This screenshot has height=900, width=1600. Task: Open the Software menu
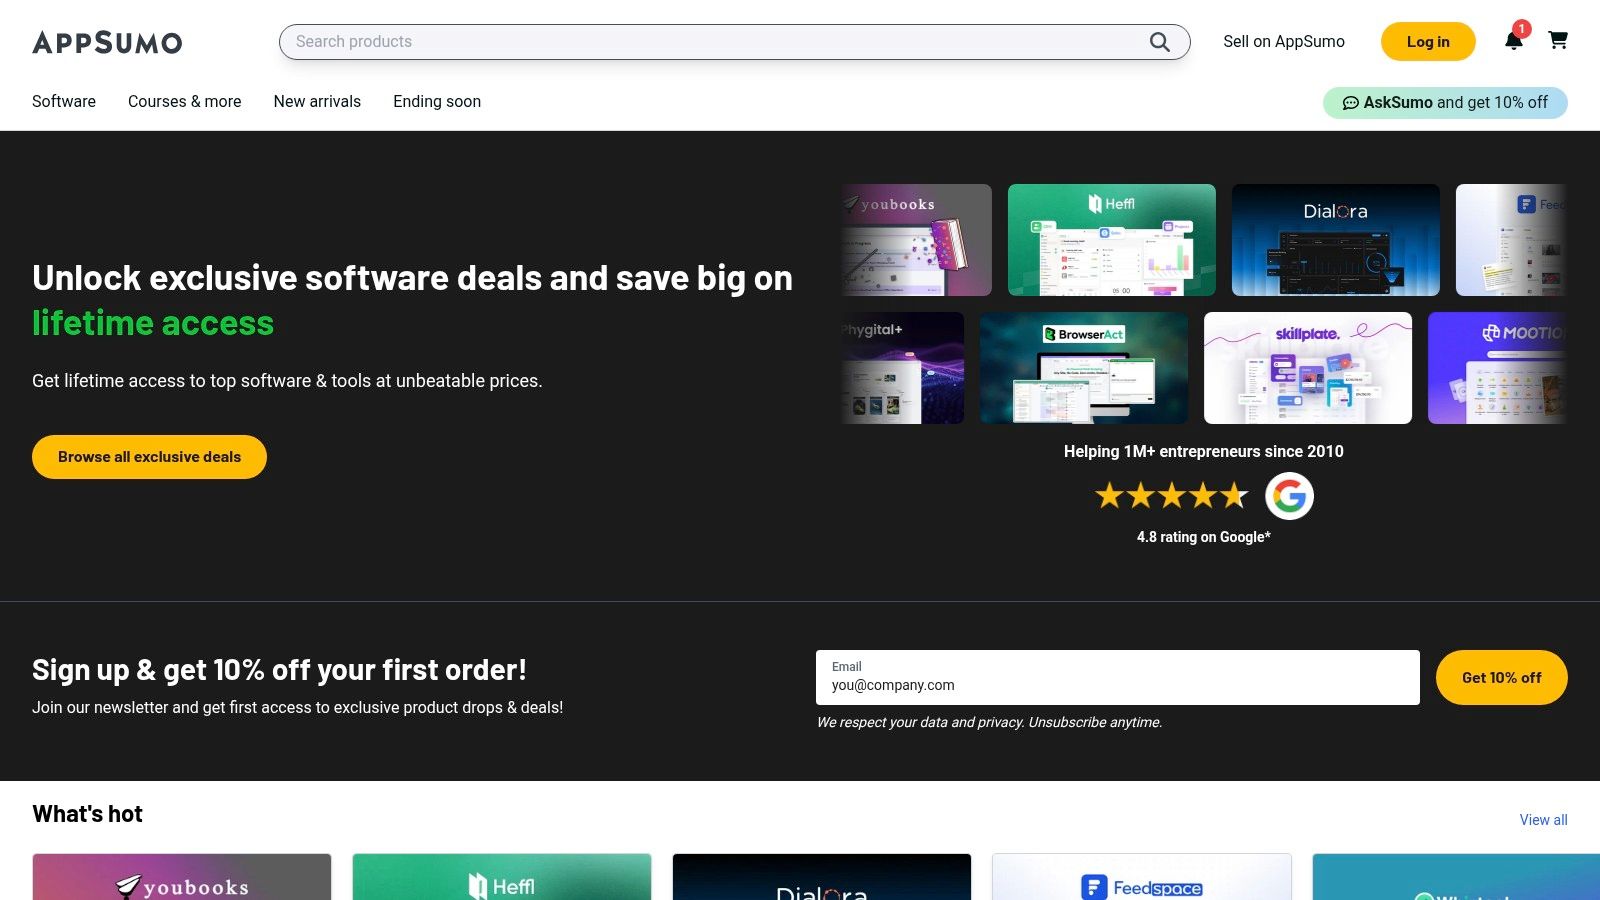tap(64, 102)
